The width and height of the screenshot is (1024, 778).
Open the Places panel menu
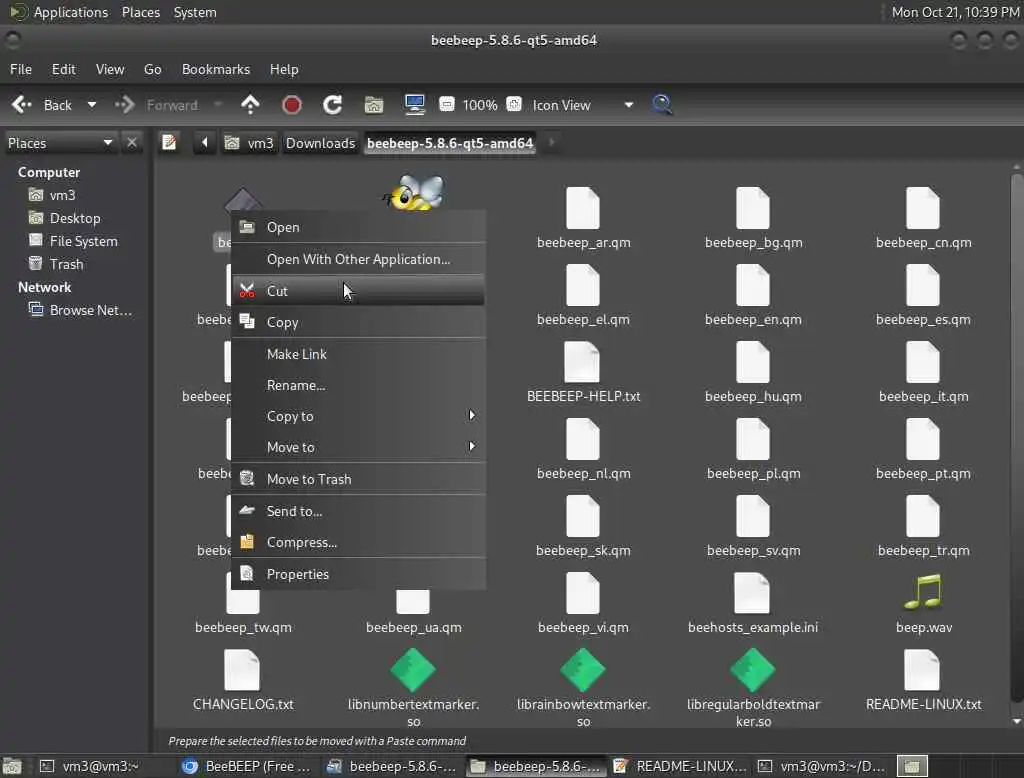click(x=140, y=12)
